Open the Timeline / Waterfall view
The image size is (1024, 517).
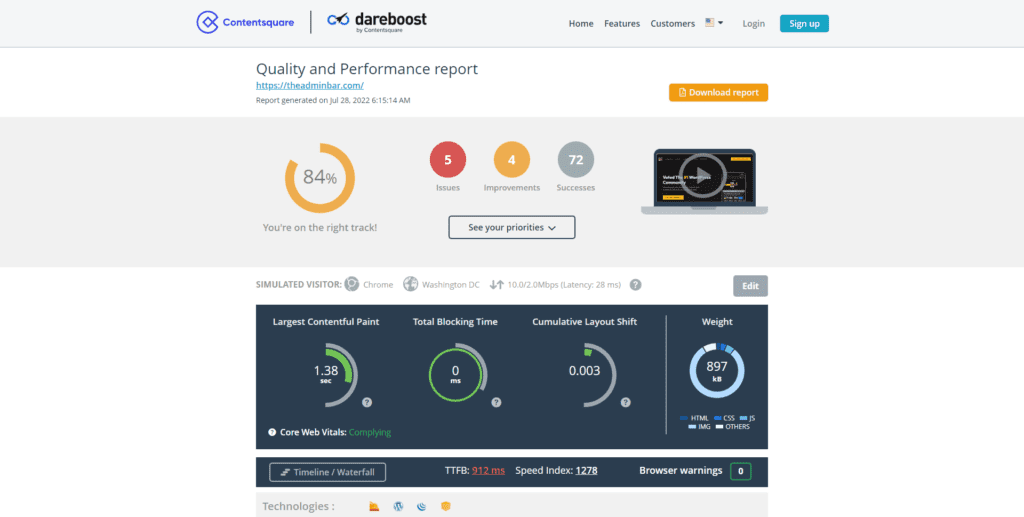point(327,472)
